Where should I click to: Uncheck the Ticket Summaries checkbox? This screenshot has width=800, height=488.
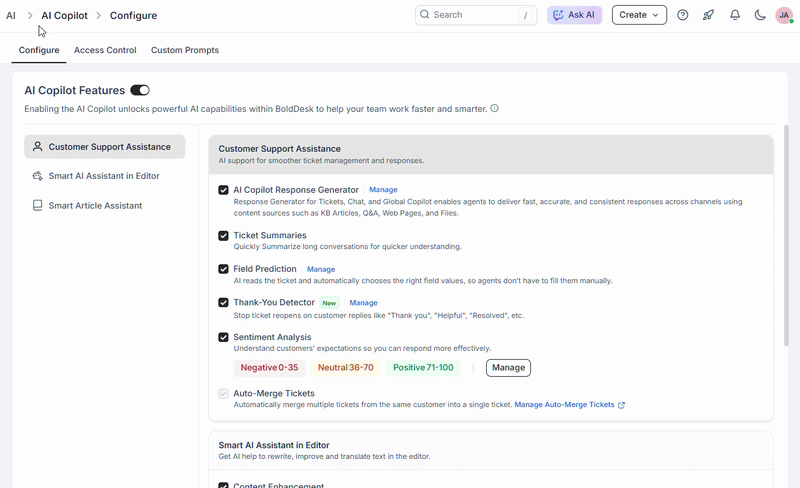click(x=223, y=235)
